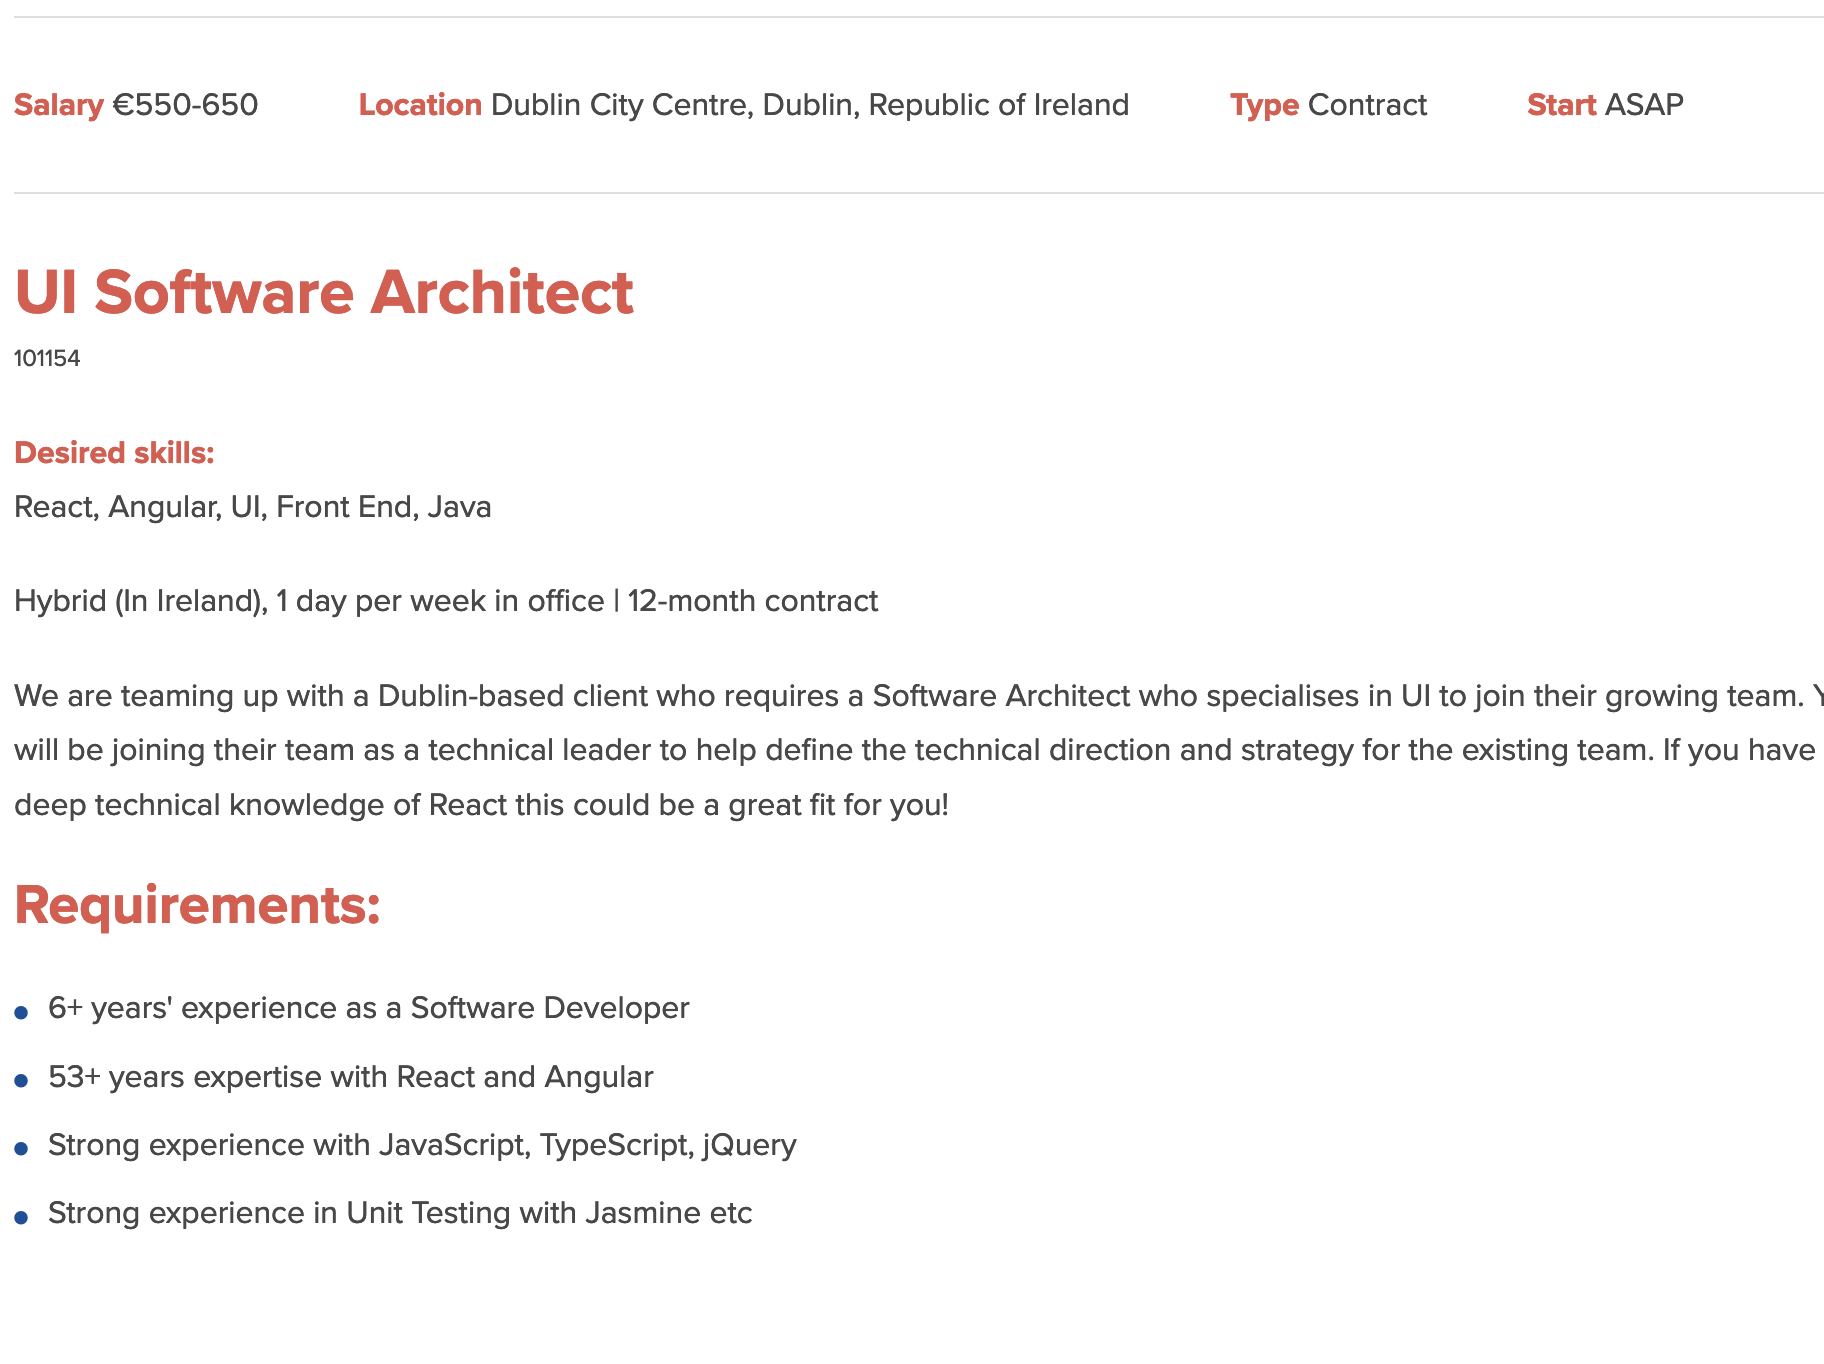Click the bullet '53+ years expertise with React and Angular'
Image resolution: width=1824 pixels, height=1364 pixels.
pos(351,1077)
